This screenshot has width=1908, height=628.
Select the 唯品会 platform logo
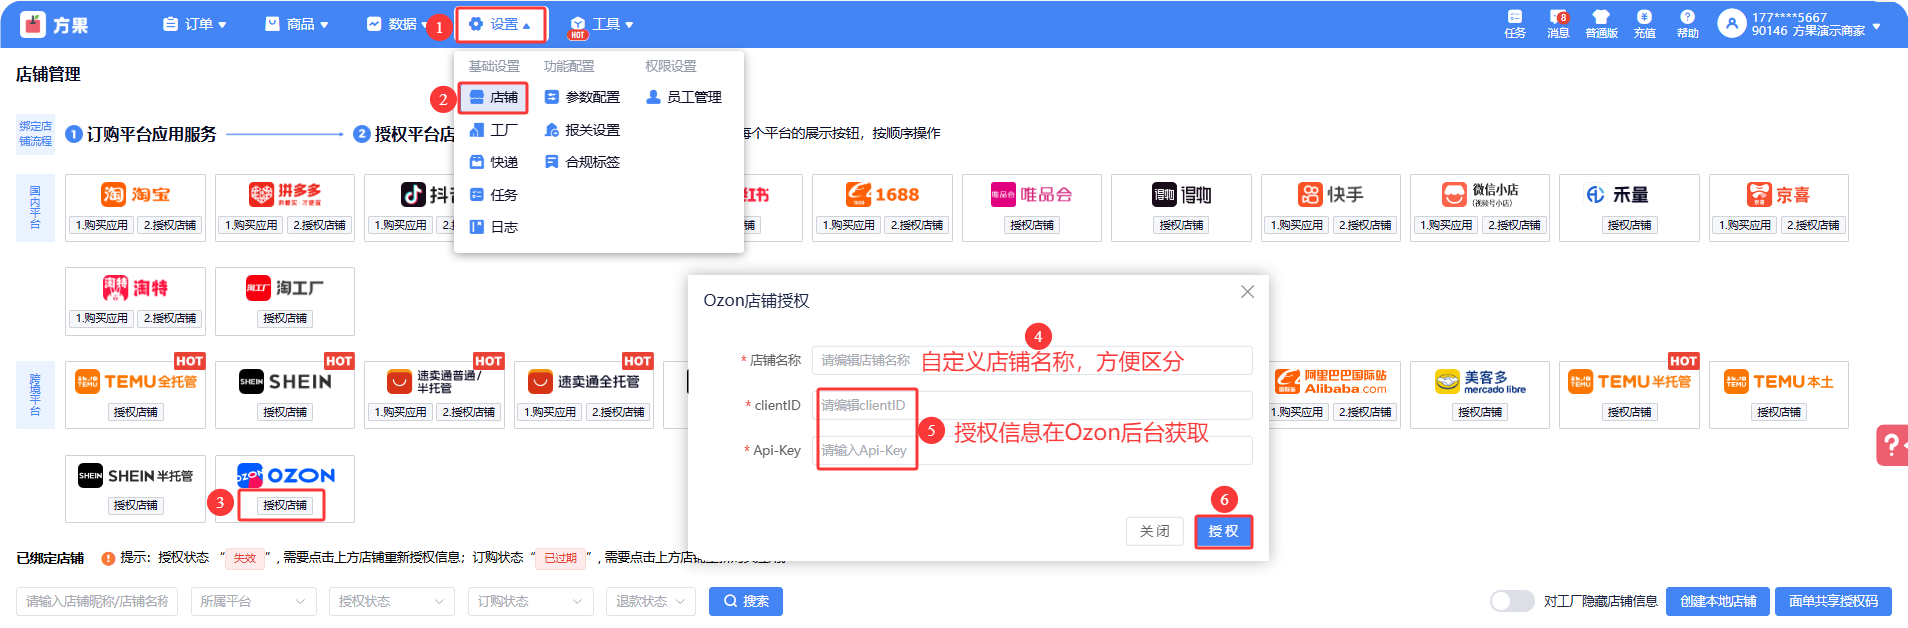pos(1031,194)
